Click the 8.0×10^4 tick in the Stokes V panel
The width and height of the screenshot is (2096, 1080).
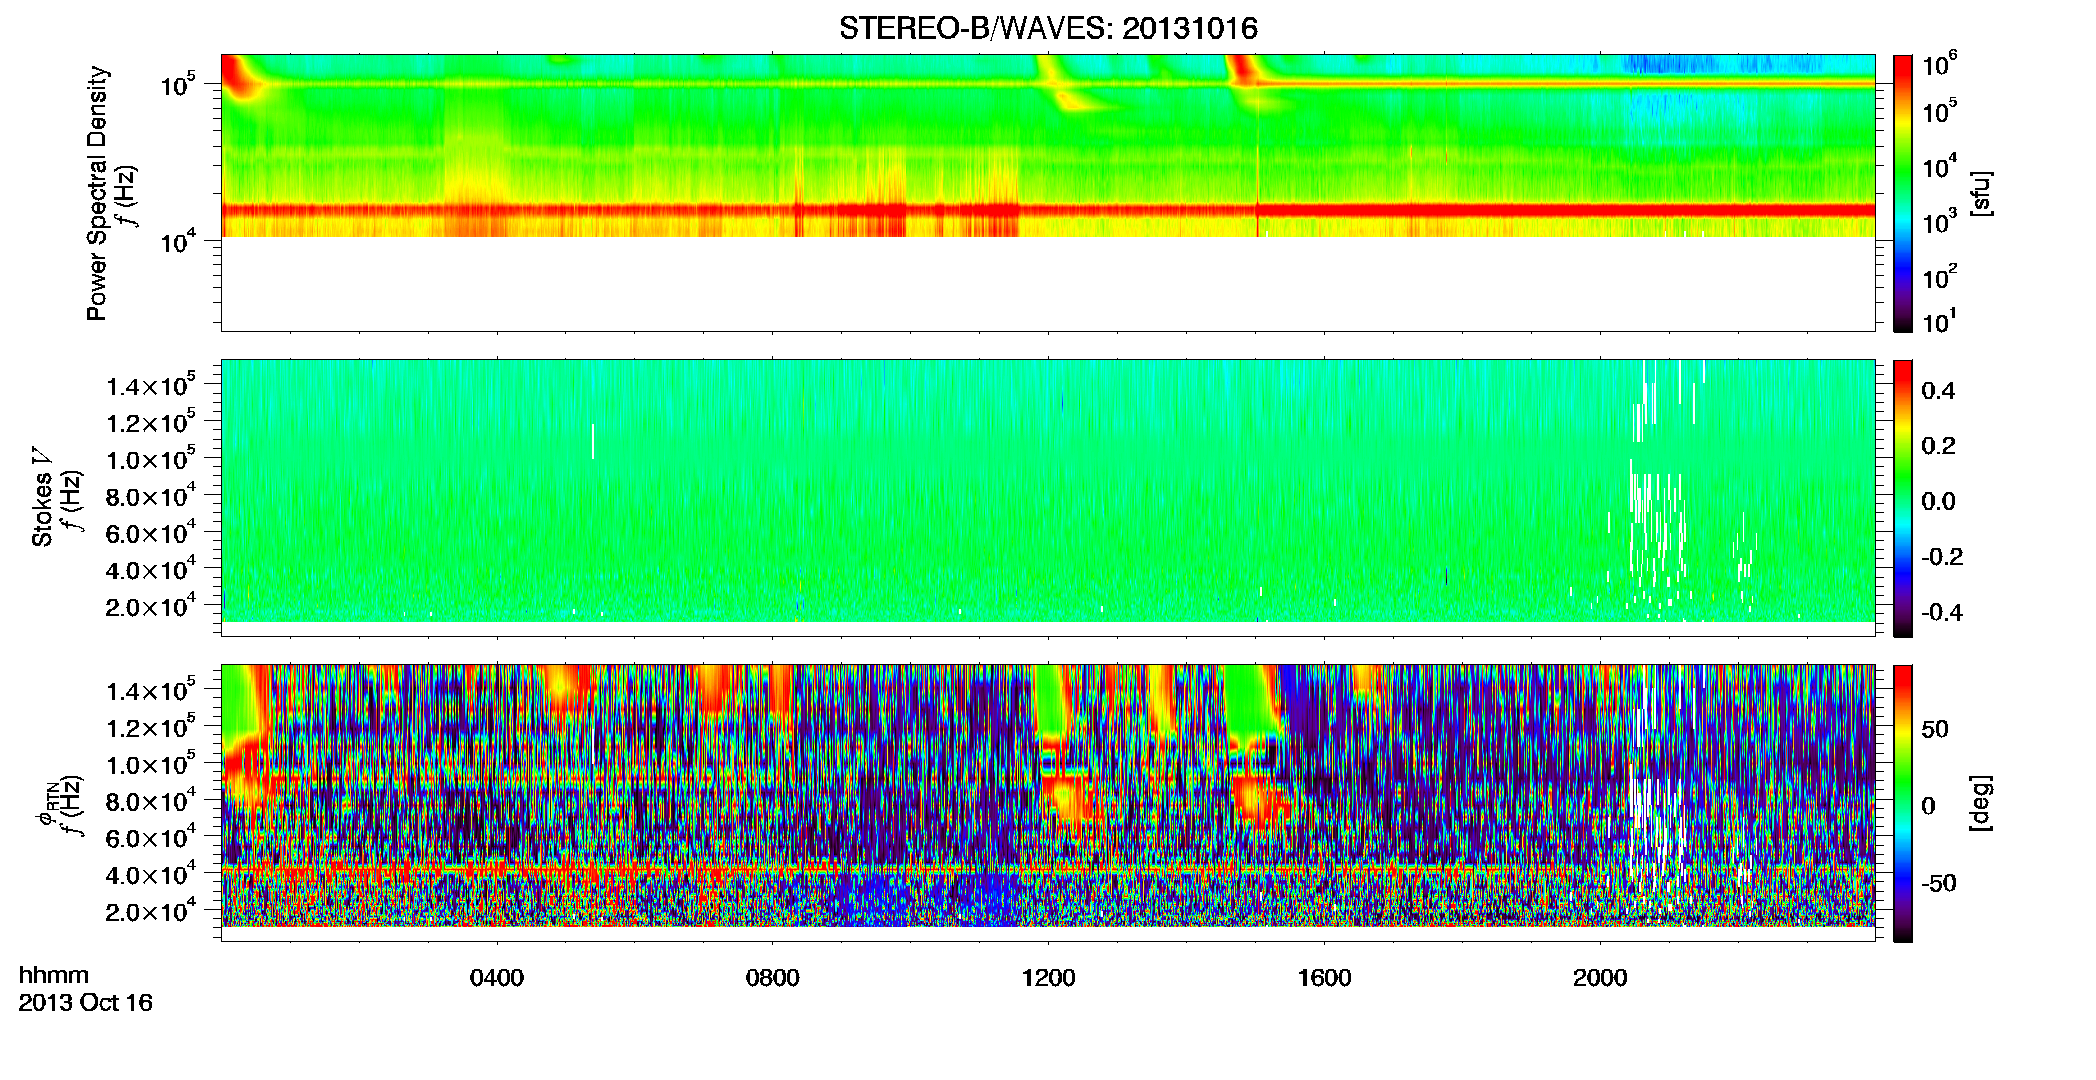(151, 496)
